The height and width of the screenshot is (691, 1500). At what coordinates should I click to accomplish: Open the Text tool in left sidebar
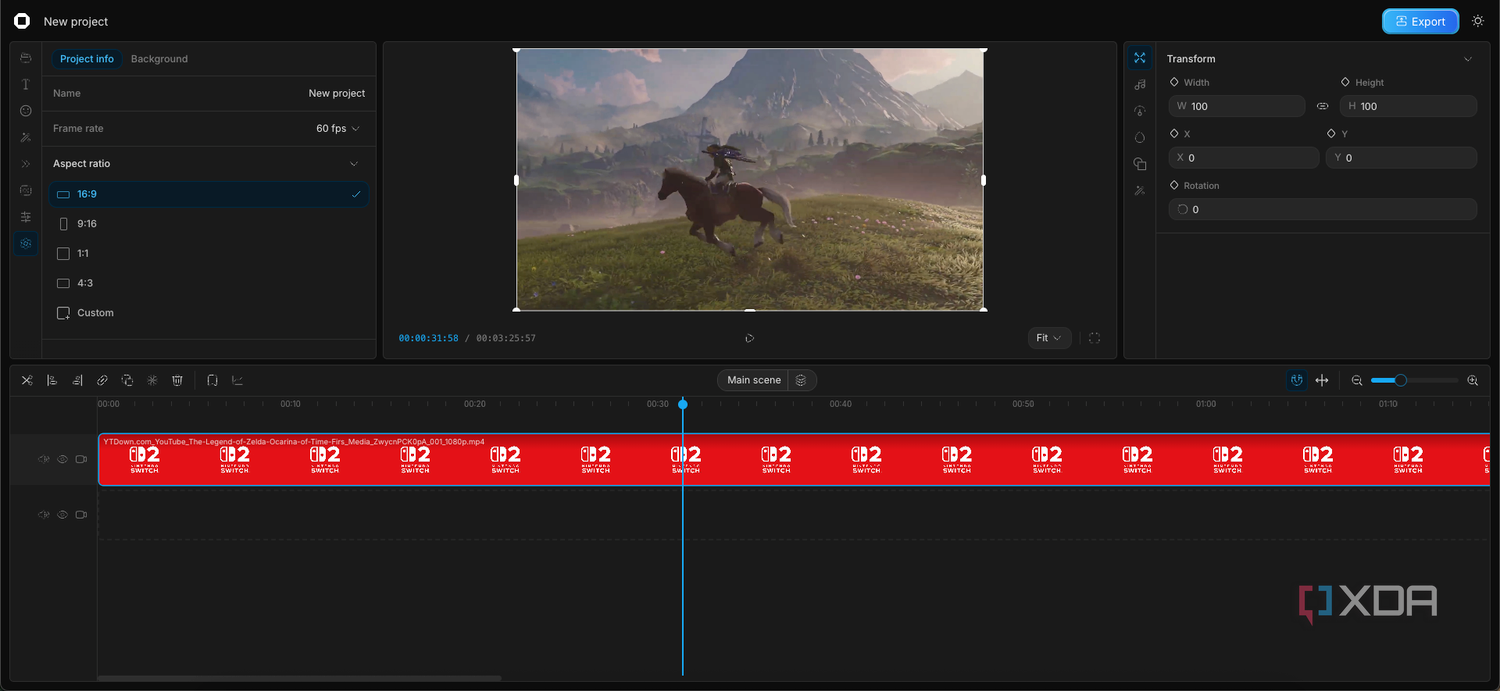click(26, 84)
